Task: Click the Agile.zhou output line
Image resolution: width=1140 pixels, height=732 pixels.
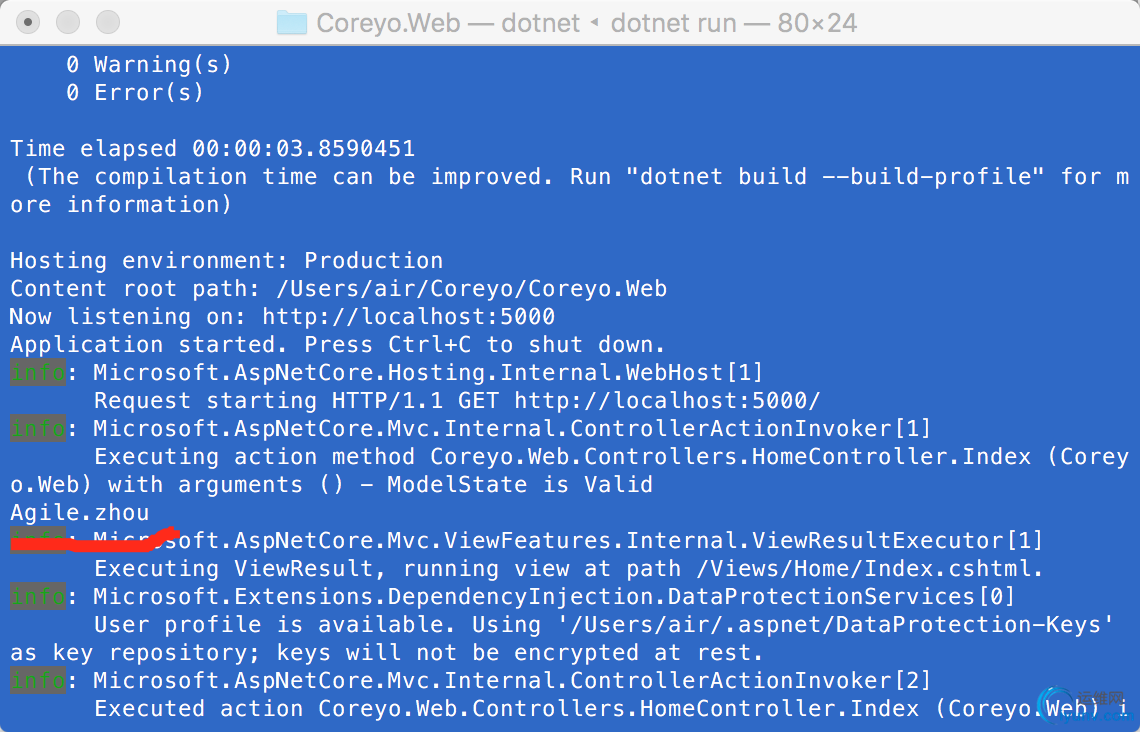Action: click(x=80, y=512)
